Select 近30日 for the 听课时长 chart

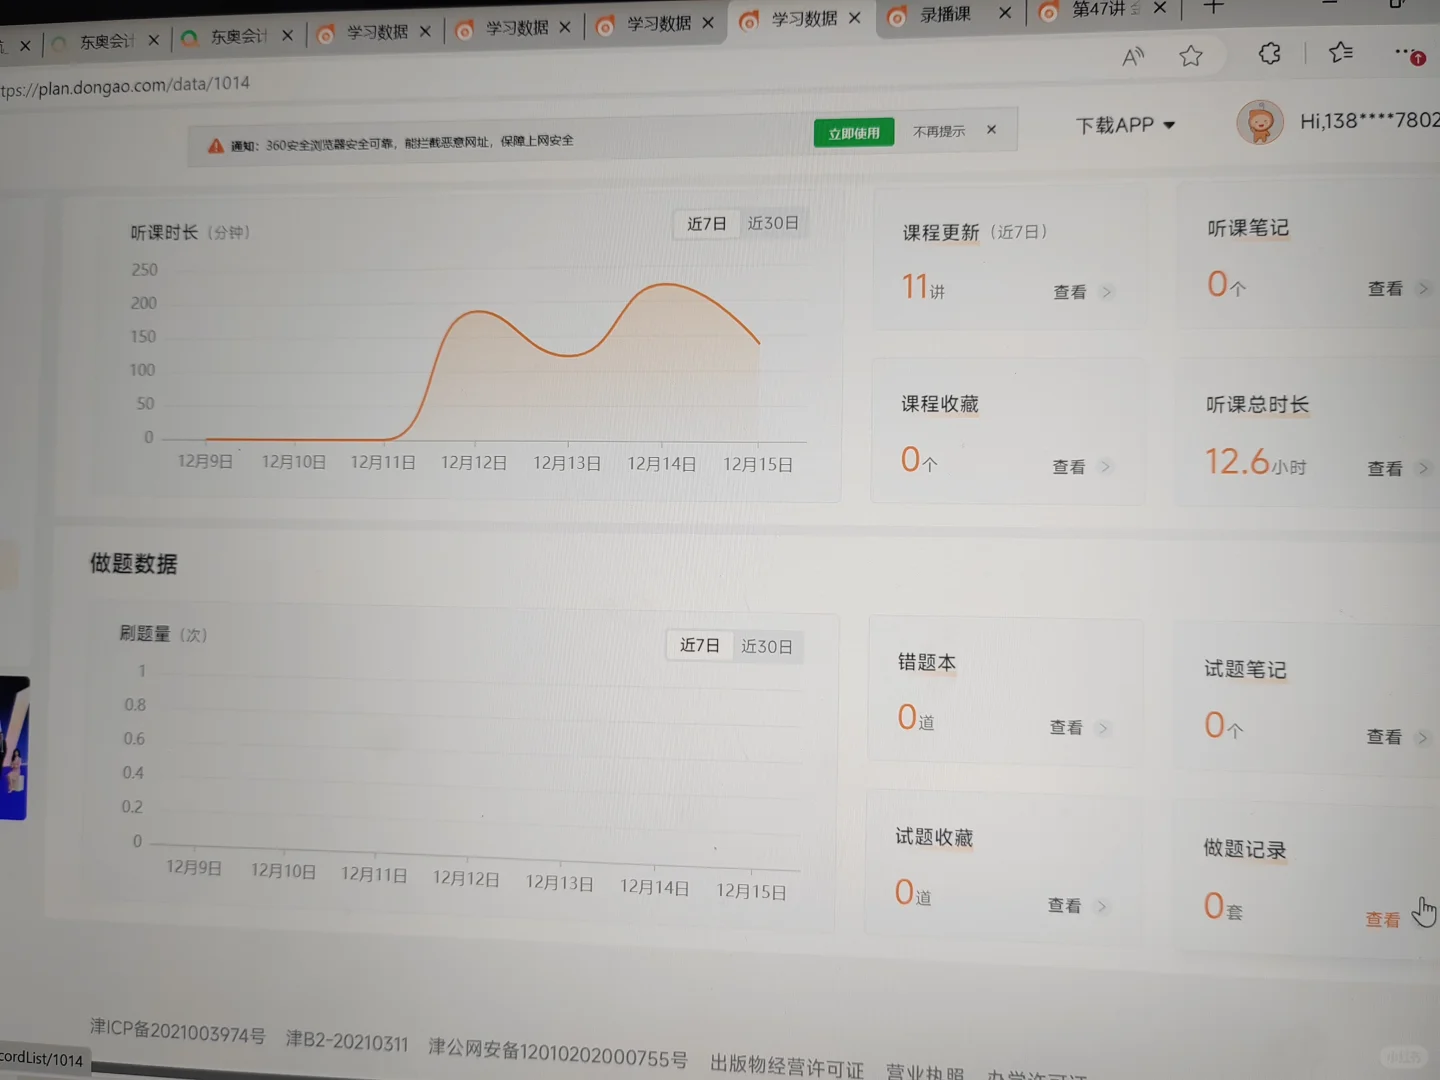773,223
